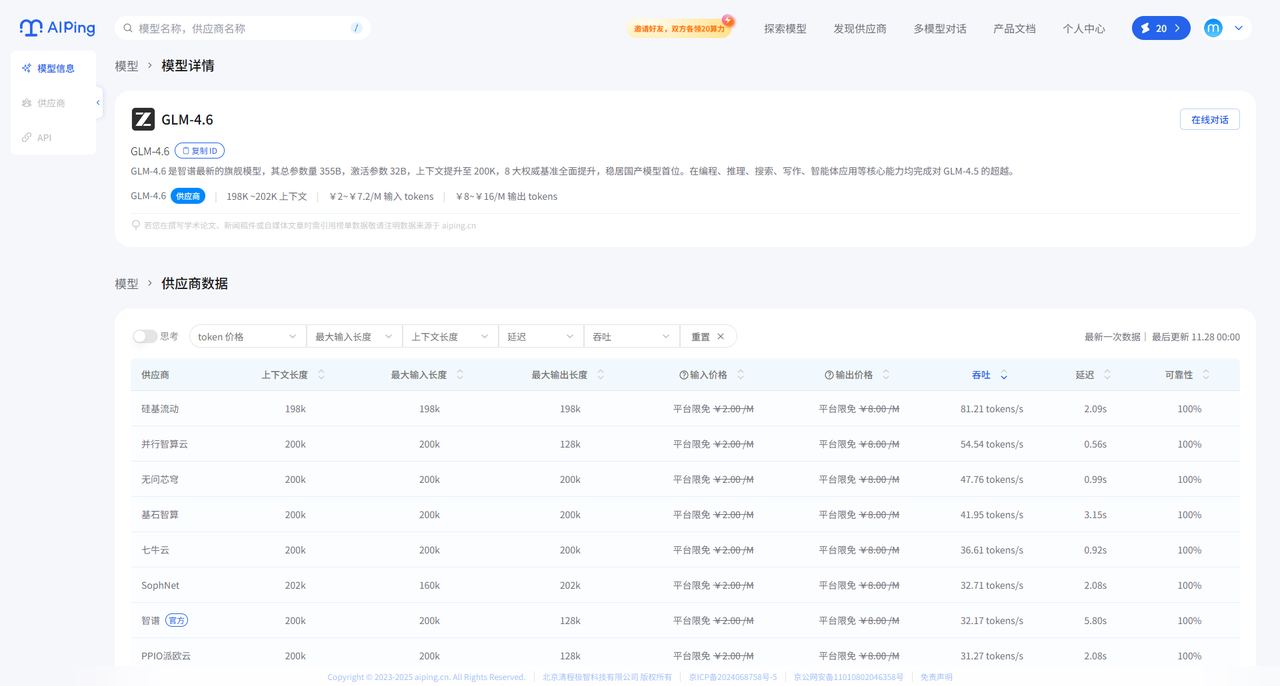Open the 延迟 filter dropdown
1280x686 pixels.
[541, 337]
